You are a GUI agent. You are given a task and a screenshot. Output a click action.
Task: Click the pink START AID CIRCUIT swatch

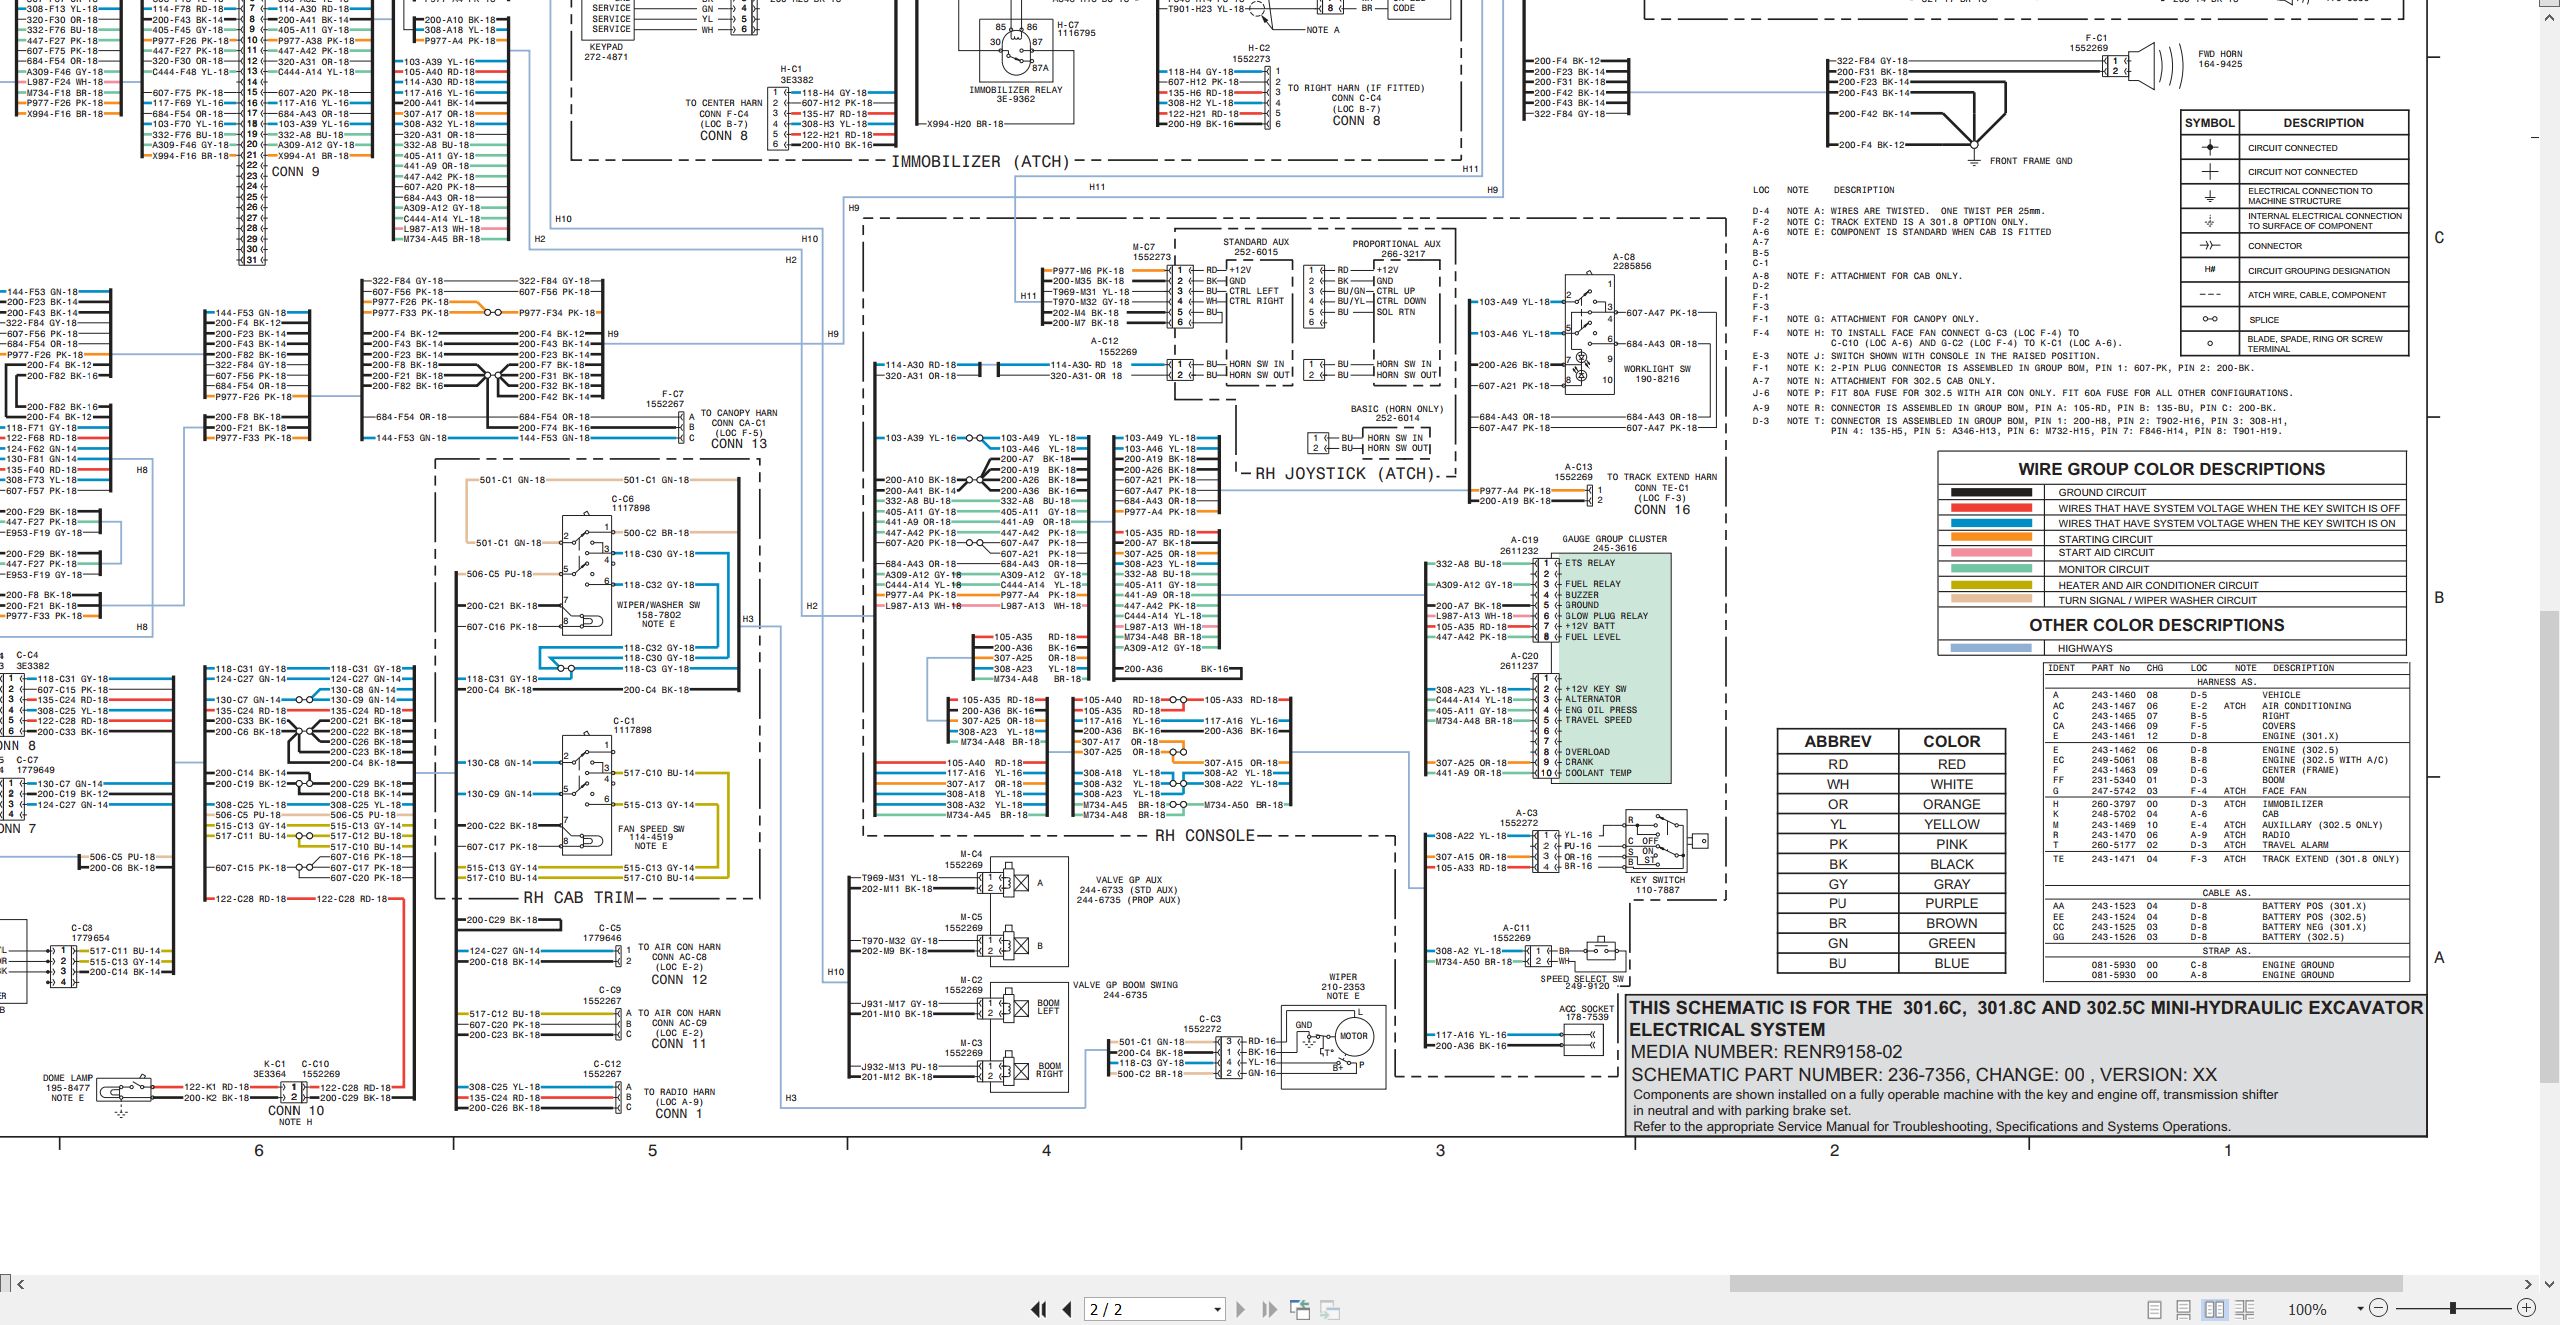tap(1991, 552)
